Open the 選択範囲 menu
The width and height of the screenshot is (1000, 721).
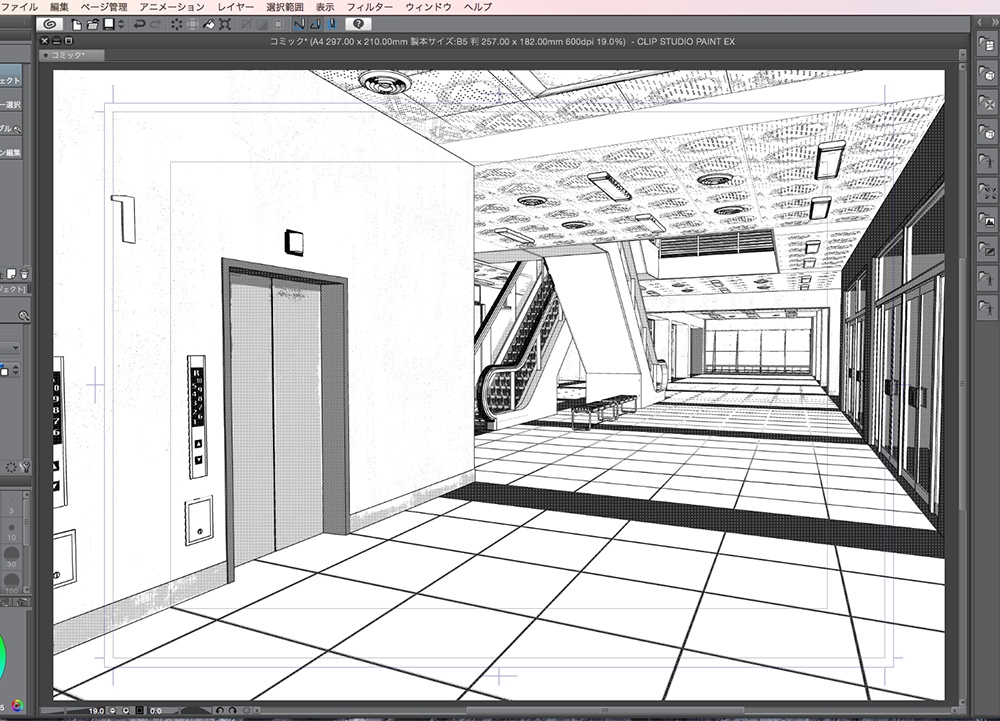coord(284,7)
